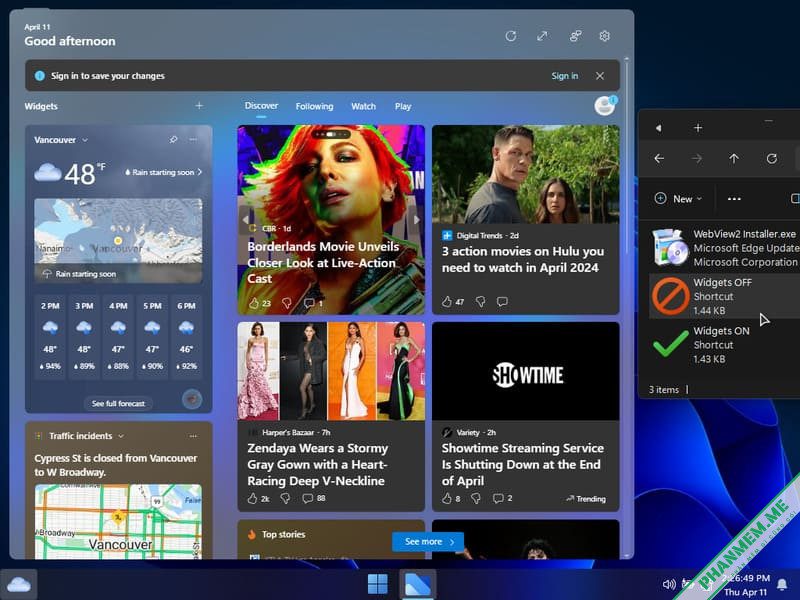Open Rain starting soon alert chevron
The width and height of the screenshot is (800, 600).
pos(199,172)
